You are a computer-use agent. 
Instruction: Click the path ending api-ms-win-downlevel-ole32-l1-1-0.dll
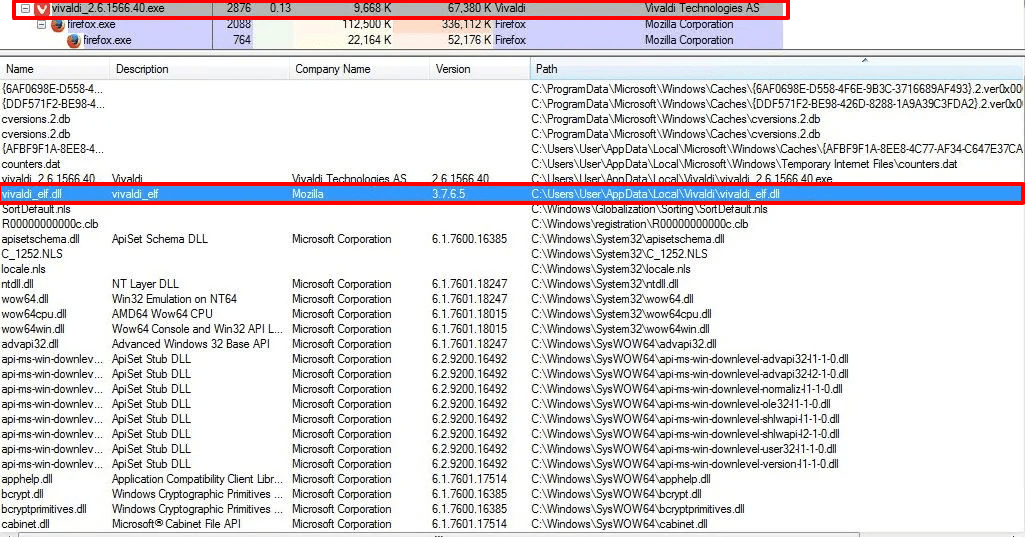681,404
